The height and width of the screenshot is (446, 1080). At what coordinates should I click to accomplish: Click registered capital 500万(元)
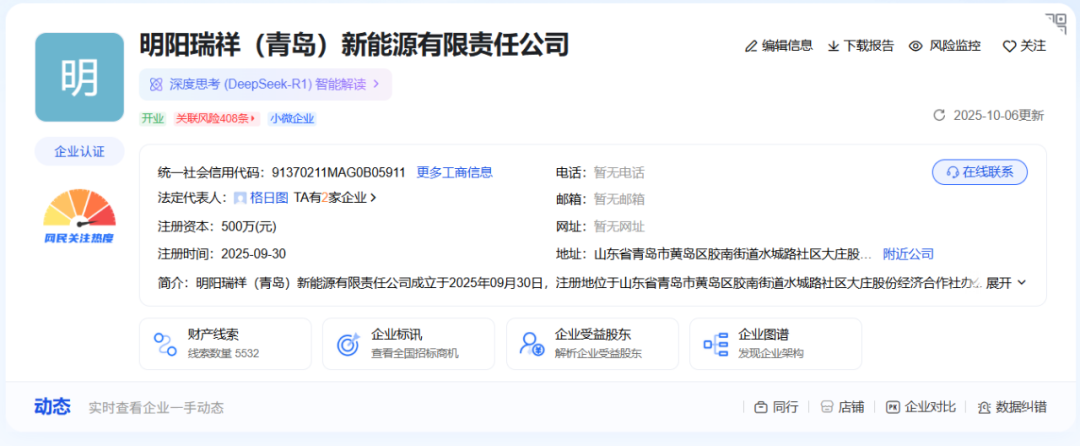[x=249, y=226]
